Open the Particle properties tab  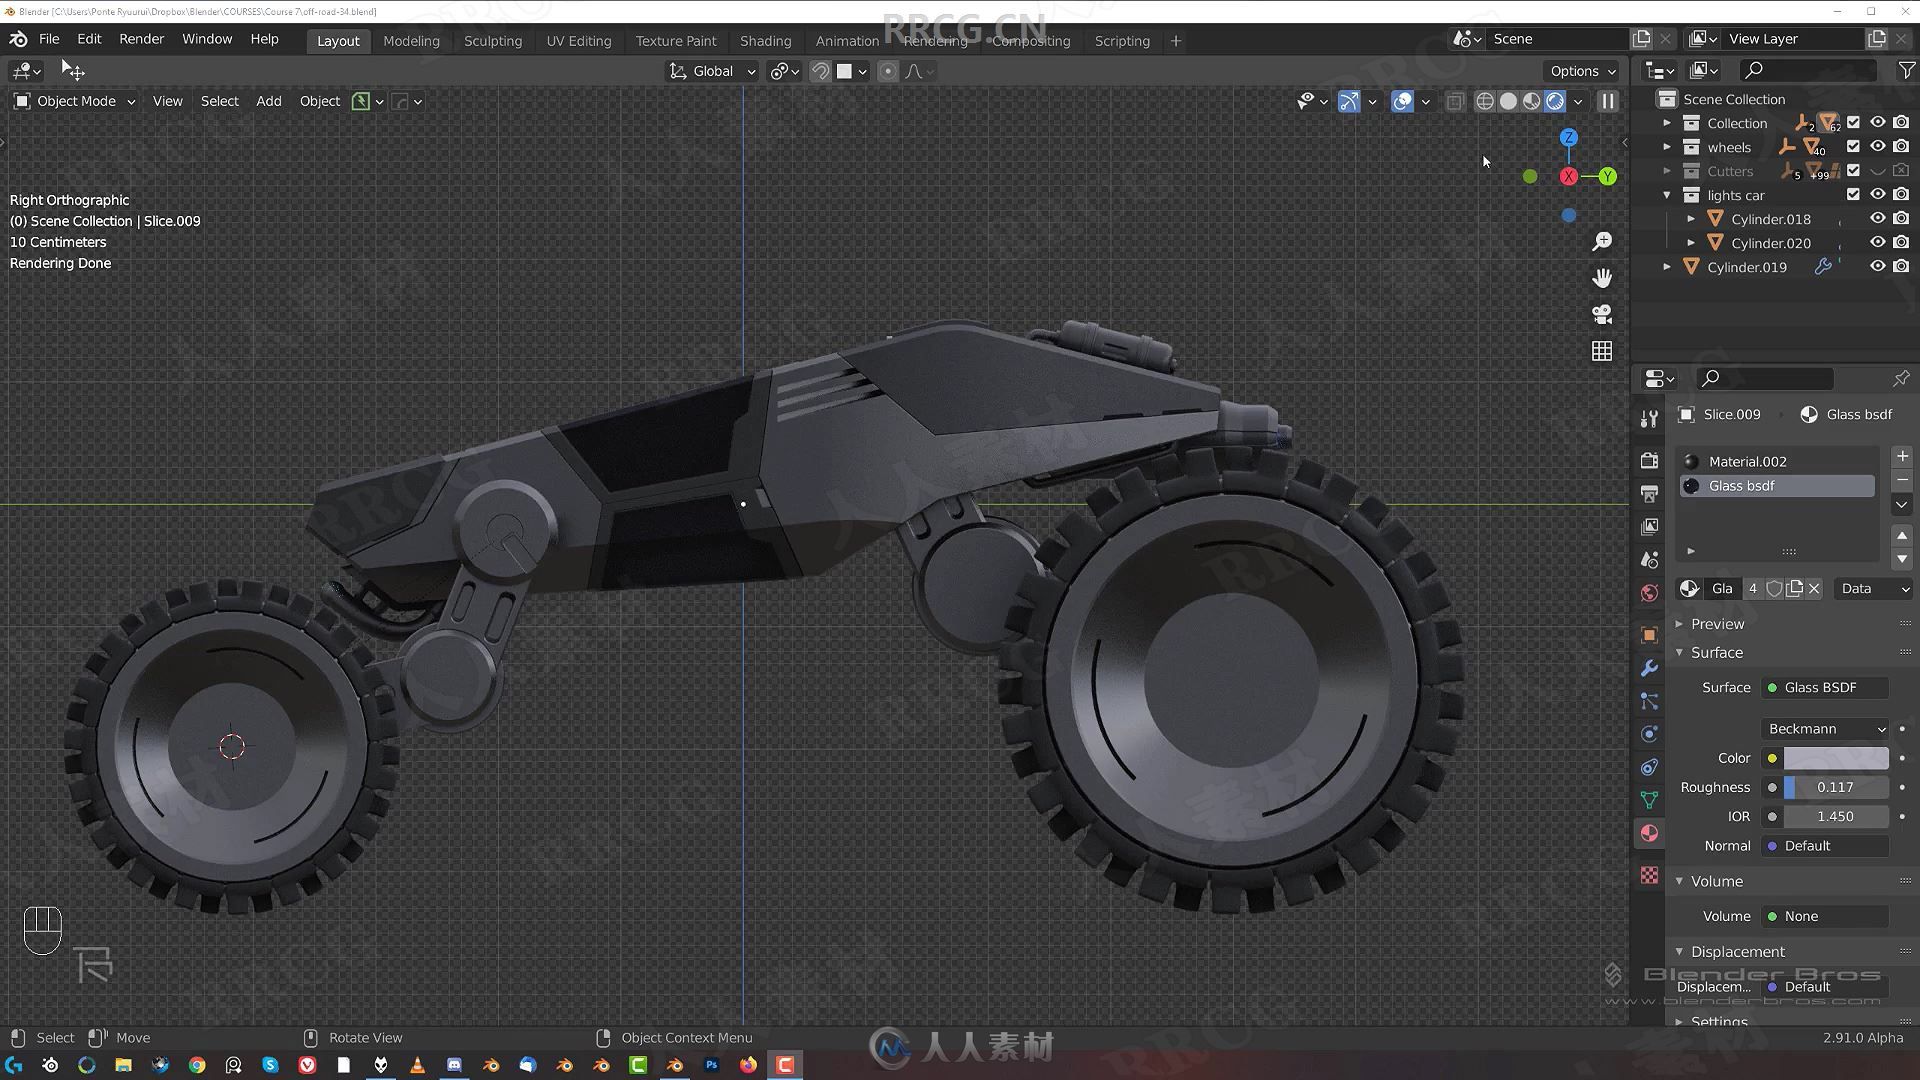pyautogui.click(x=1649, y=701)
